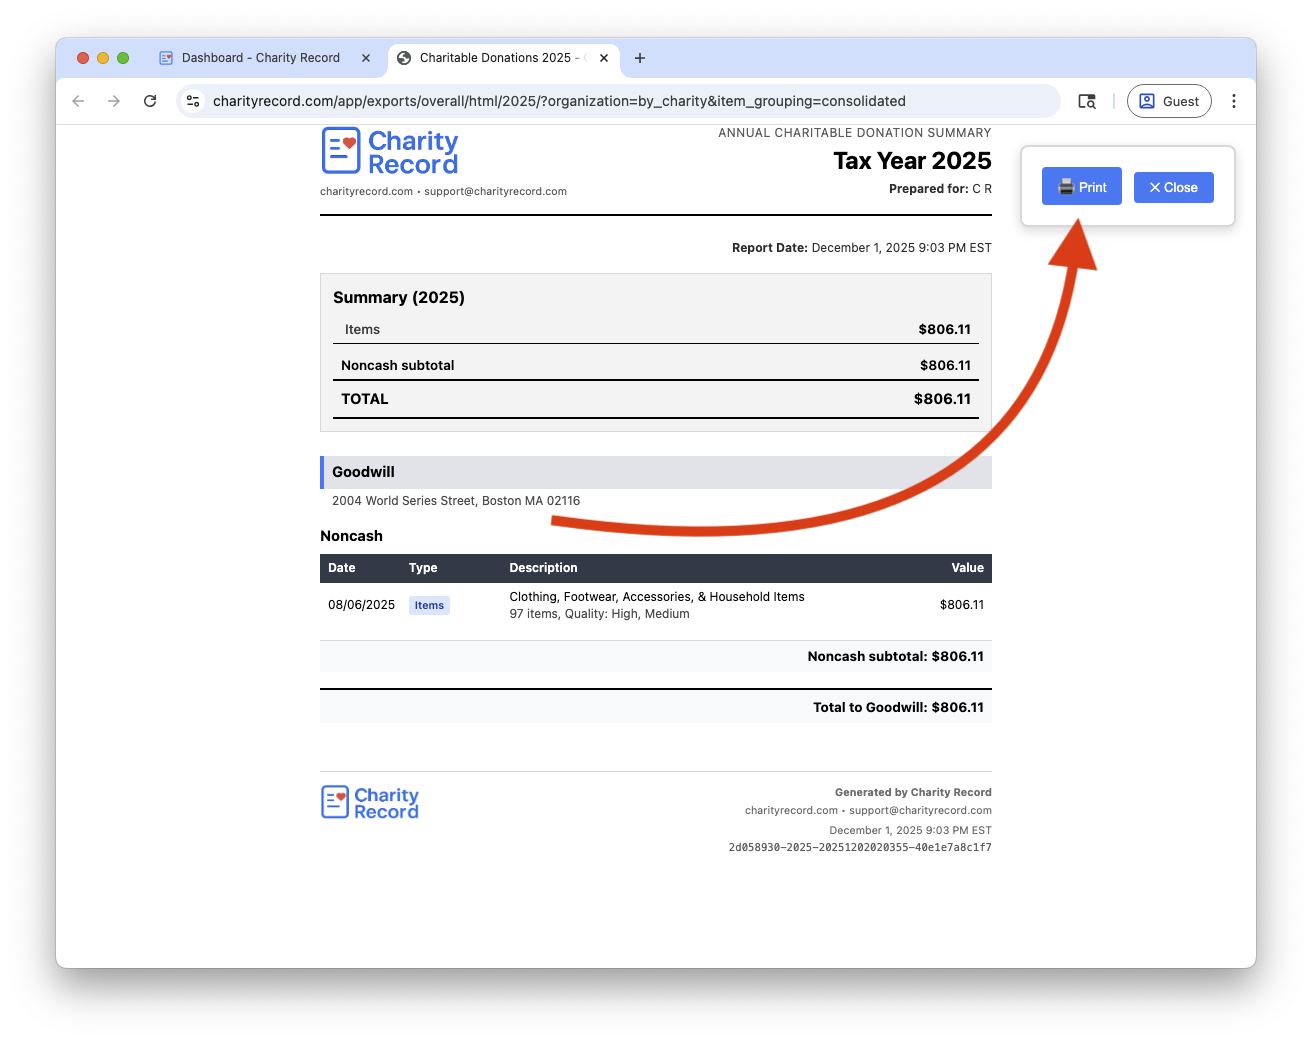1312x1042 pixels.
Task: Click the Charity Record logo in the footer
Action: [x=369, y=801]
